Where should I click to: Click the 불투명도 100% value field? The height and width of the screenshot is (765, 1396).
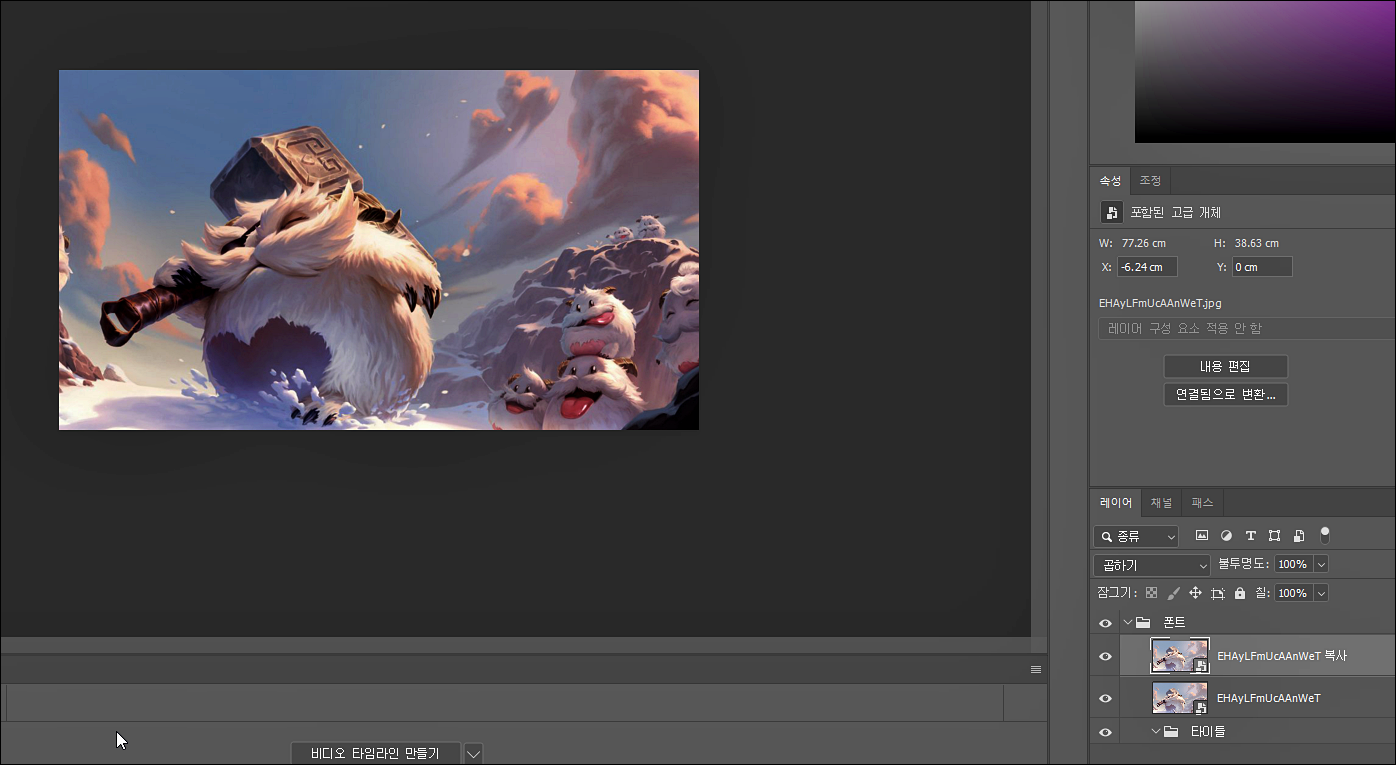1293,565
